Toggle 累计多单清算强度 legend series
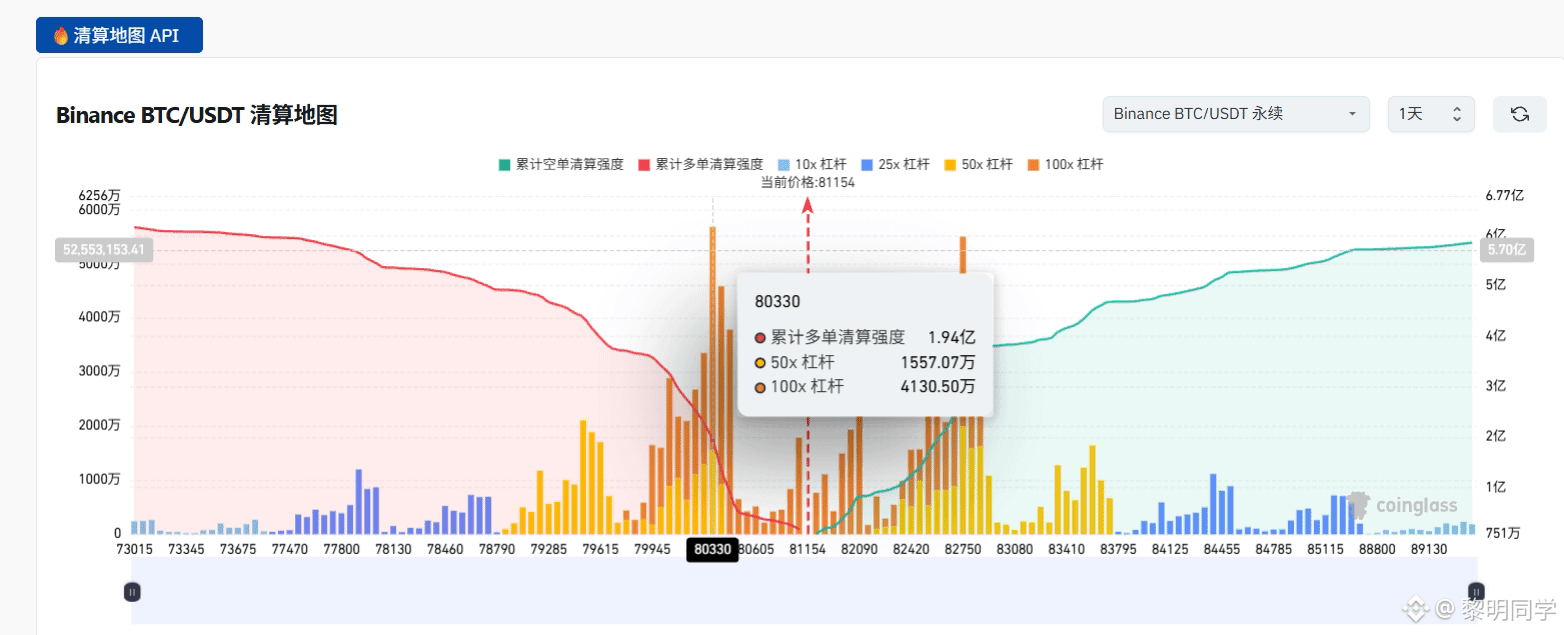 (701, 164)
